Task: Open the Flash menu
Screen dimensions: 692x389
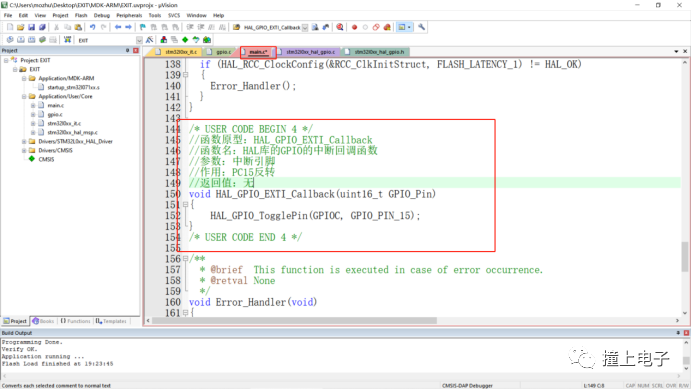Action: 81,15
